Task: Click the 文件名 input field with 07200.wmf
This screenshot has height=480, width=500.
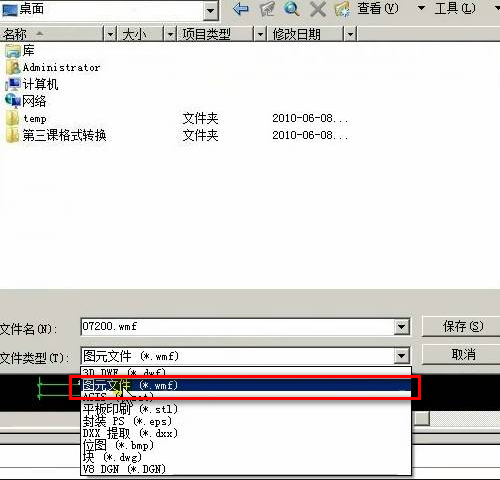Action: click(x=237, y=327)
